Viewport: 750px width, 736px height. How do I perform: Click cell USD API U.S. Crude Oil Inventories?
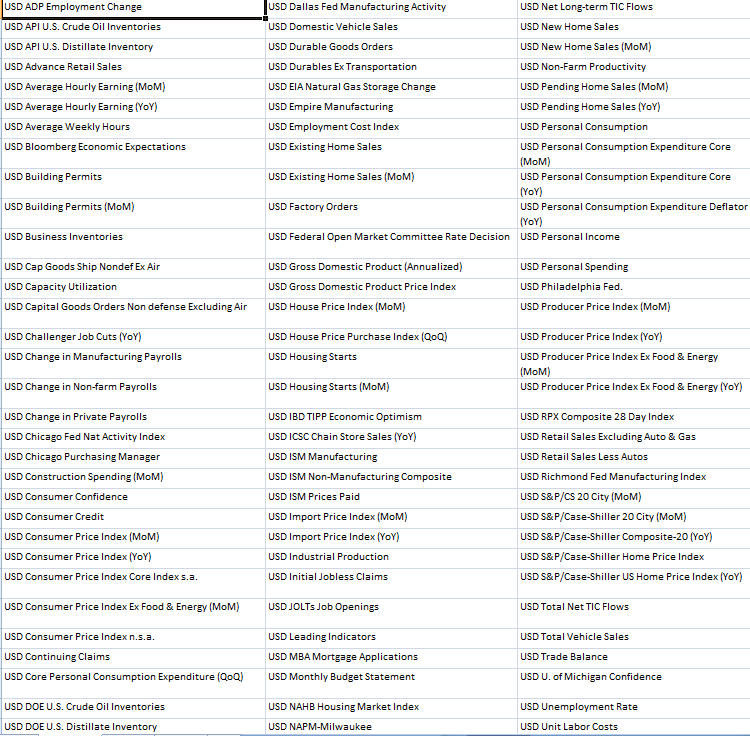133,29
